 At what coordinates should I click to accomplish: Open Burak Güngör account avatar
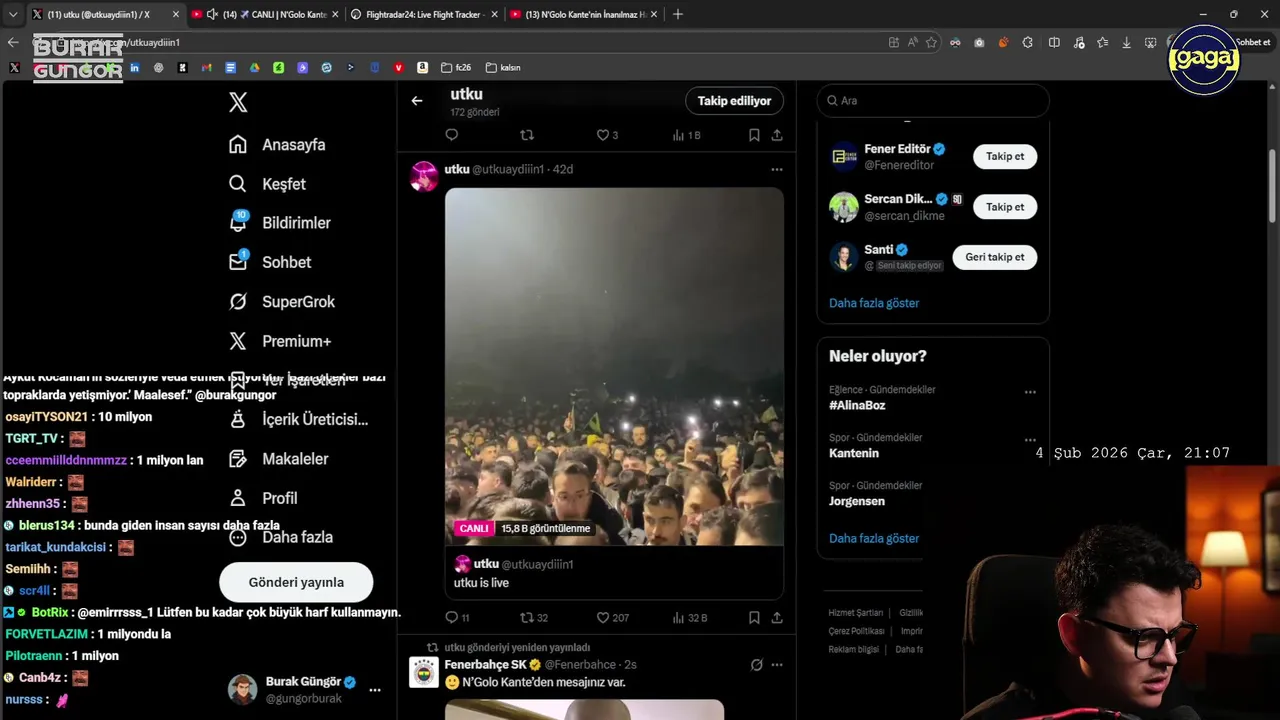tap(242, 689)
